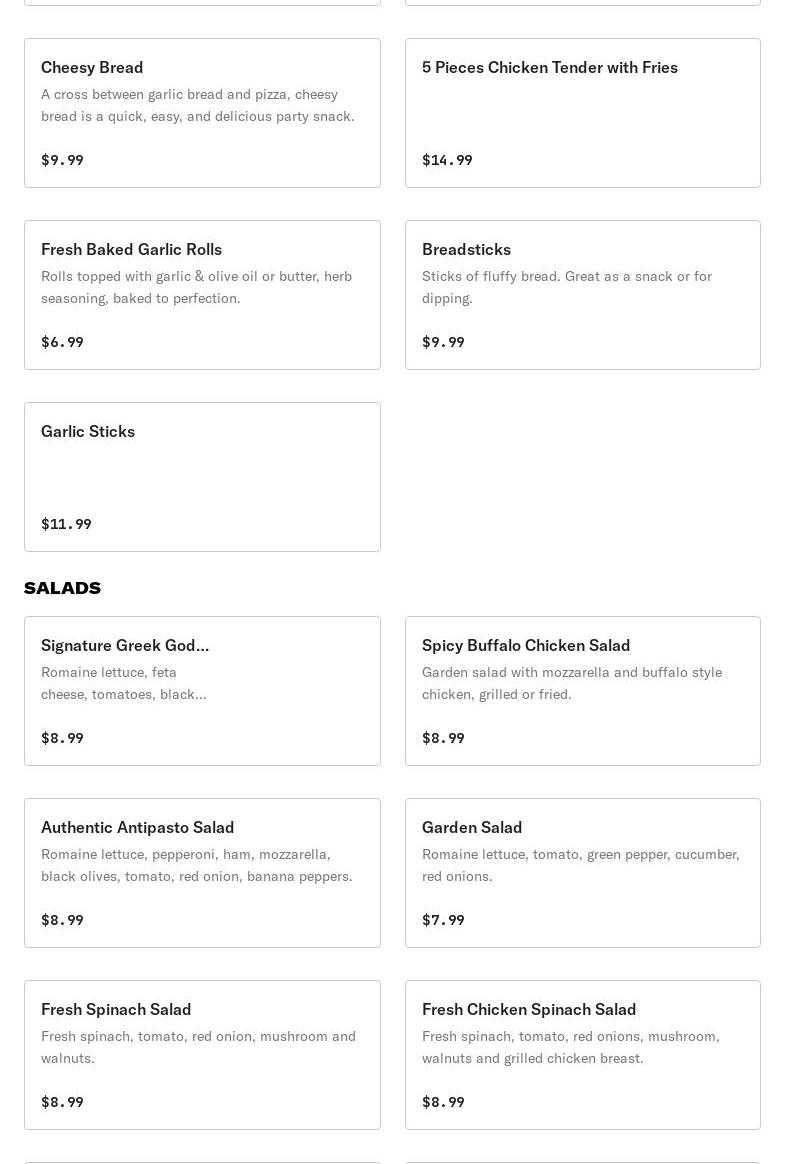
Task: Click the "Sticks of fluffy bread" description
Action: [566, 287]
